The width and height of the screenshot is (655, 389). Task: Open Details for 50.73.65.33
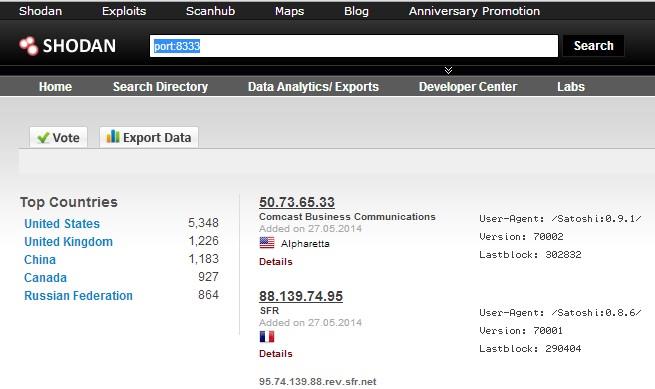click(276, 262)
